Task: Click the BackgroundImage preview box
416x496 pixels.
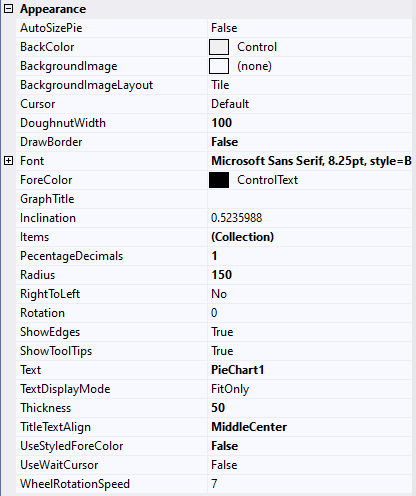Action: click(219, 66)
